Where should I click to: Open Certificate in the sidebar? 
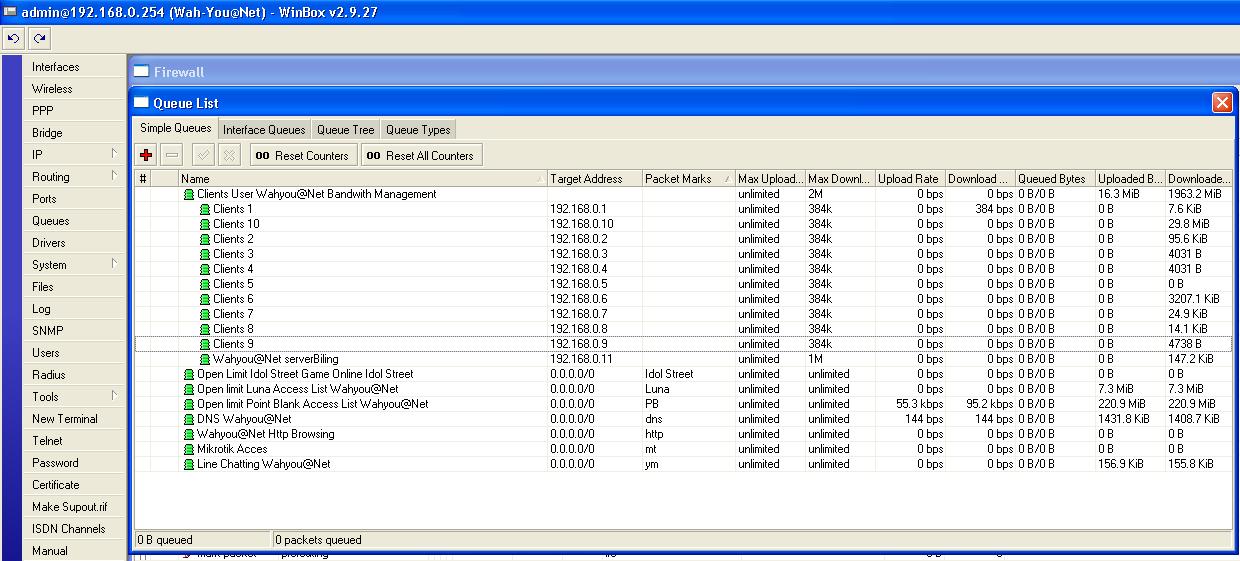pyautogui.click(x=75, y=485)
